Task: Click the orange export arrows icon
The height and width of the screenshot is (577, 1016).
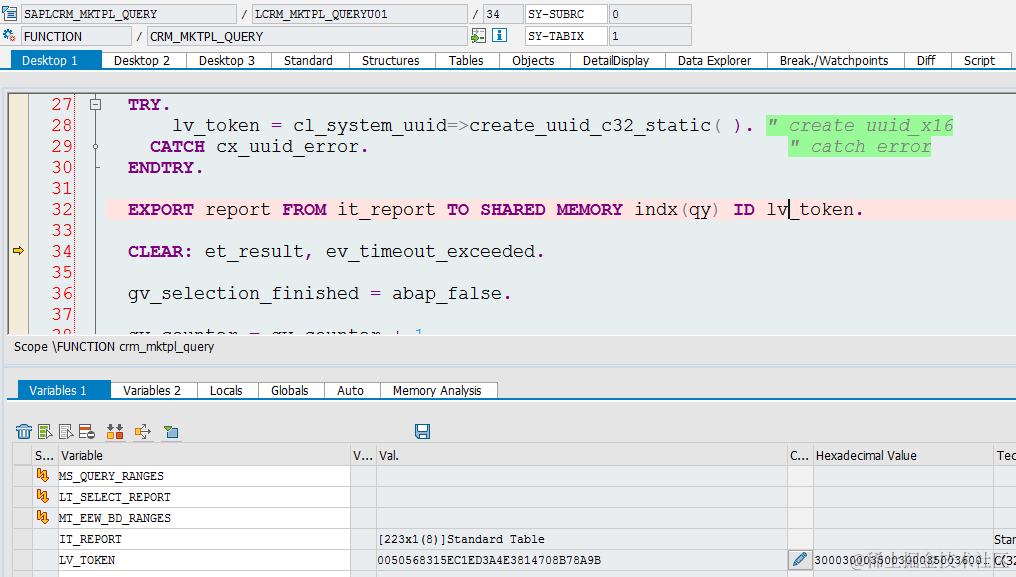Action: (143, 432)
